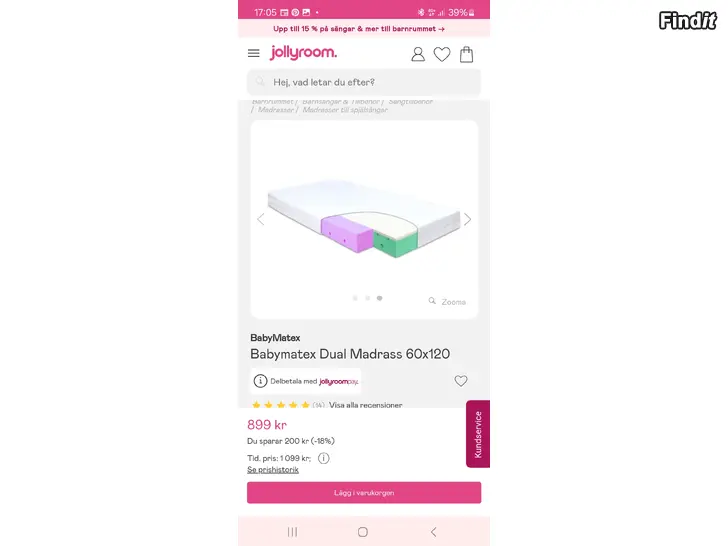Tap the Android back navigation button

tap(434, 532)
